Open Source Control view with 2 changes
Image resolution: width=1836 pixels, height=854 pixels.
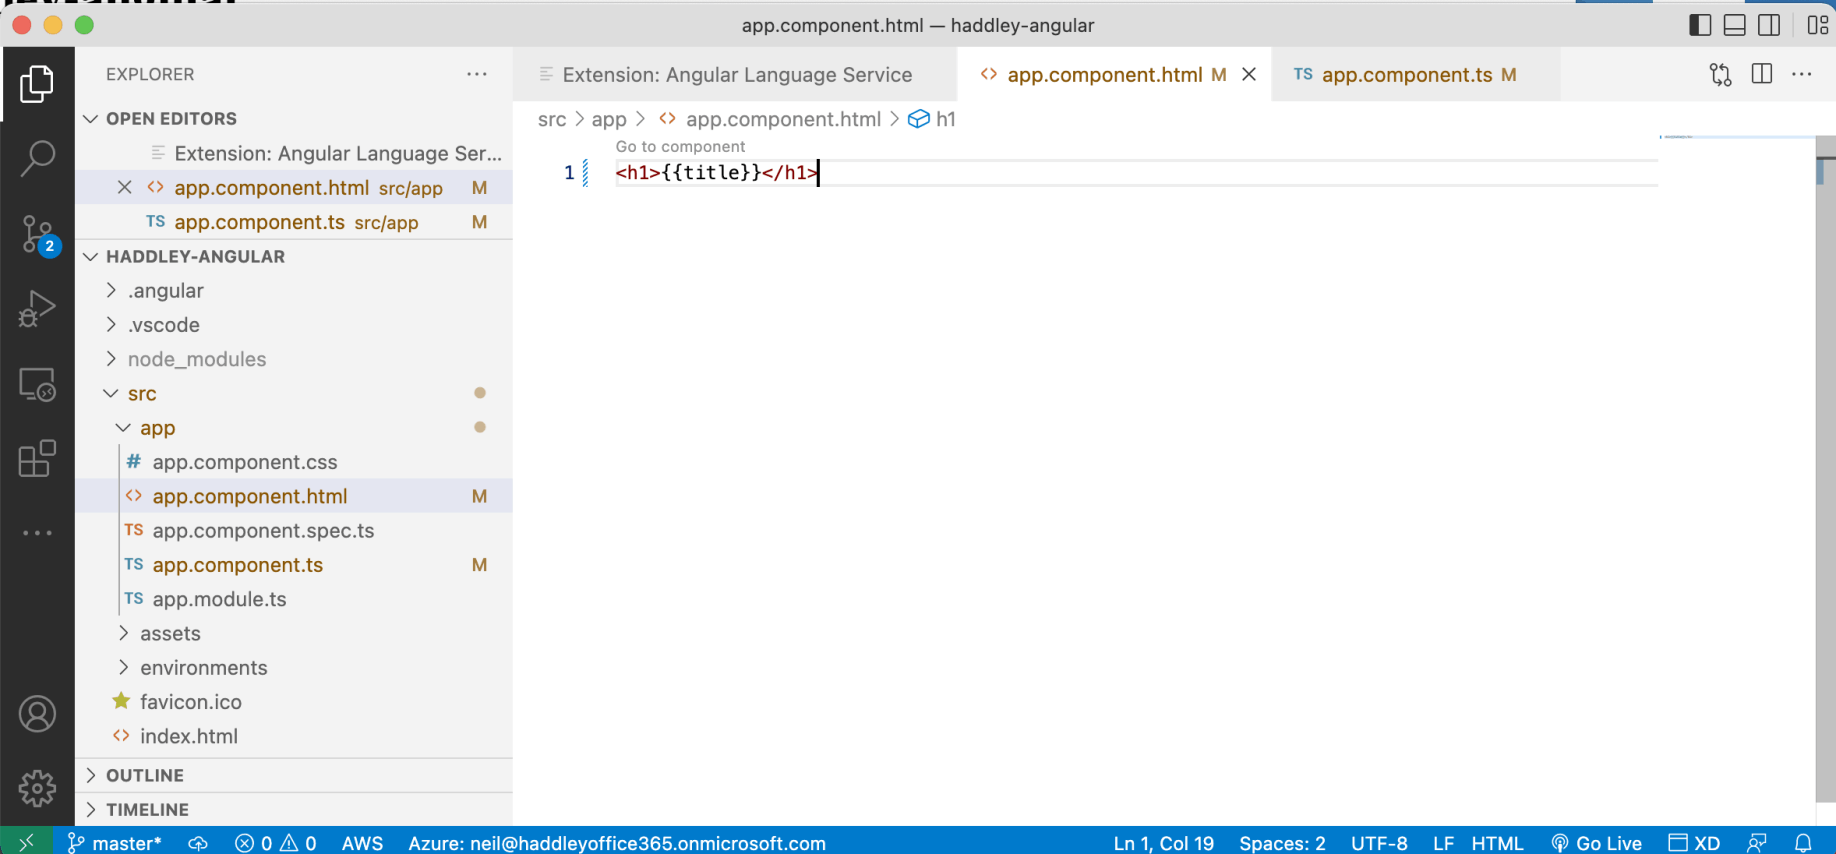[x=37, y=235]
